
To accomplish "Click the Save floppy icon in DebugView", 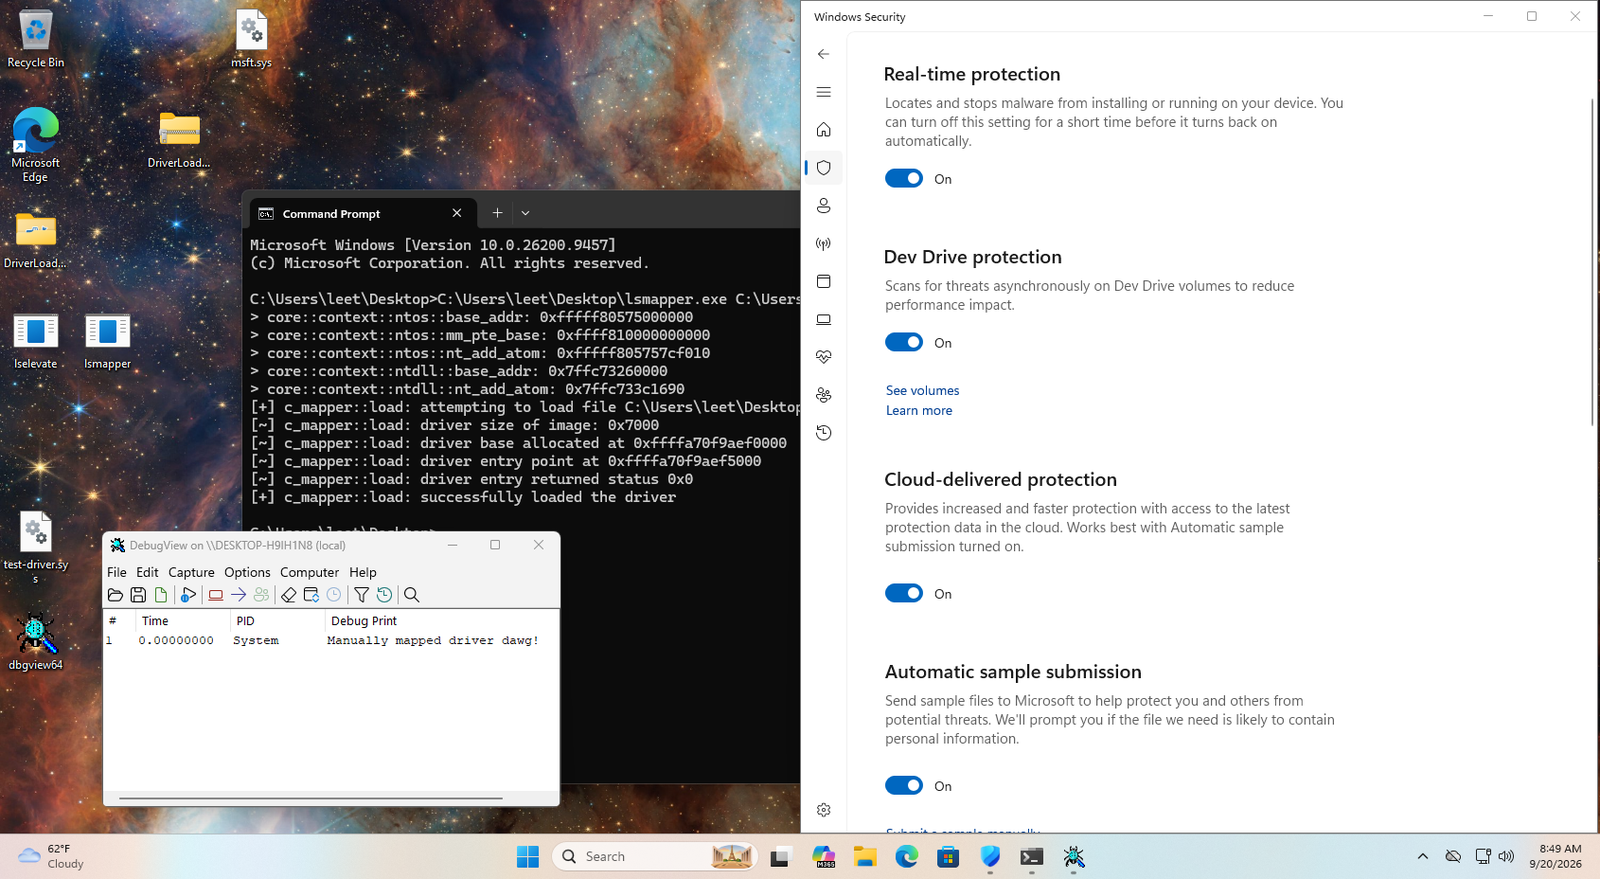I will 138,595.
